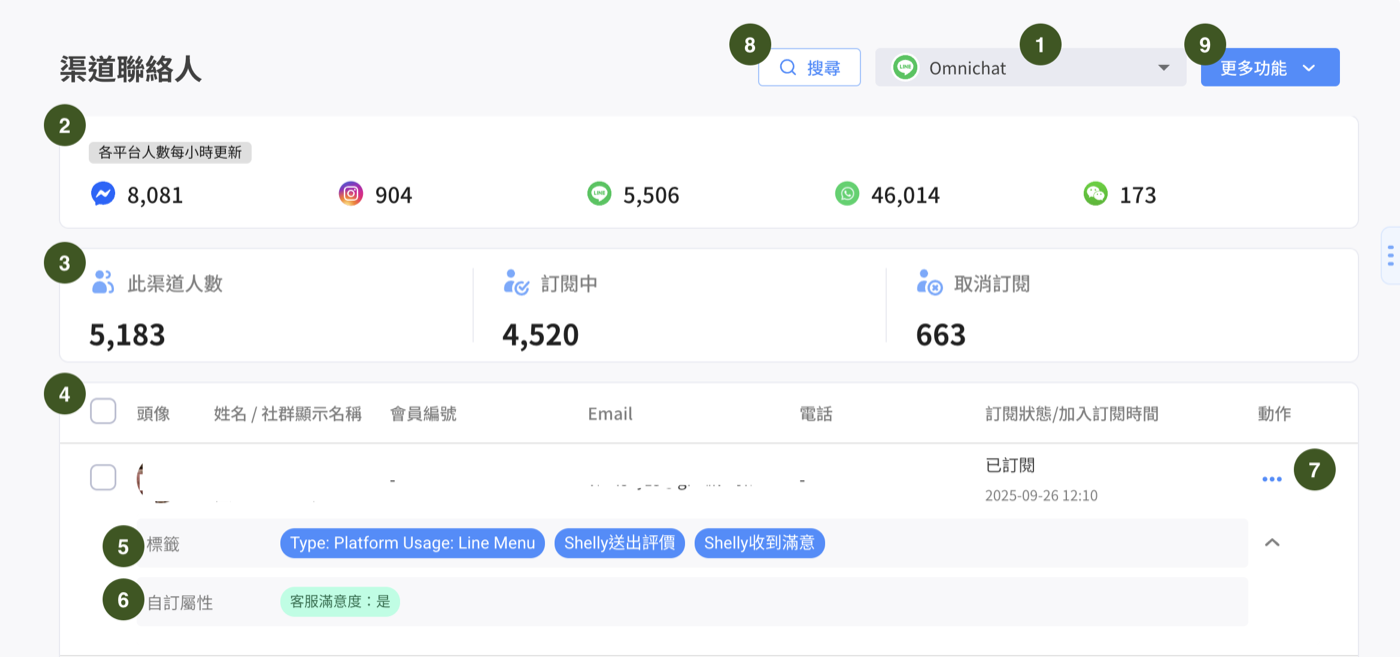
Task: Click the Shelly送出評價 tag
Action: click(x=620, y=543)
